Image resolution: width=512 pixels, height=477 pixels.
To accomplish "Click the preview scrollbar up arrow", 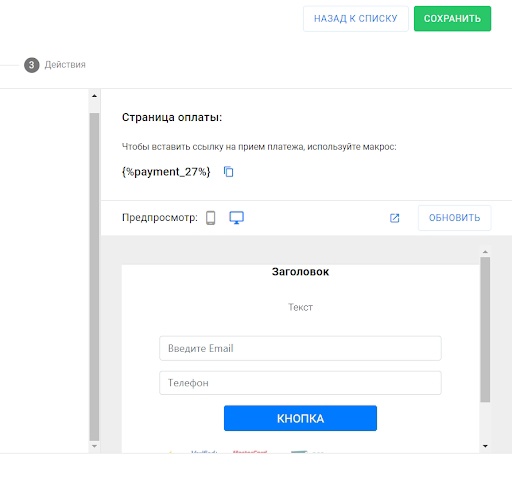I will click(x=485, y=252).
